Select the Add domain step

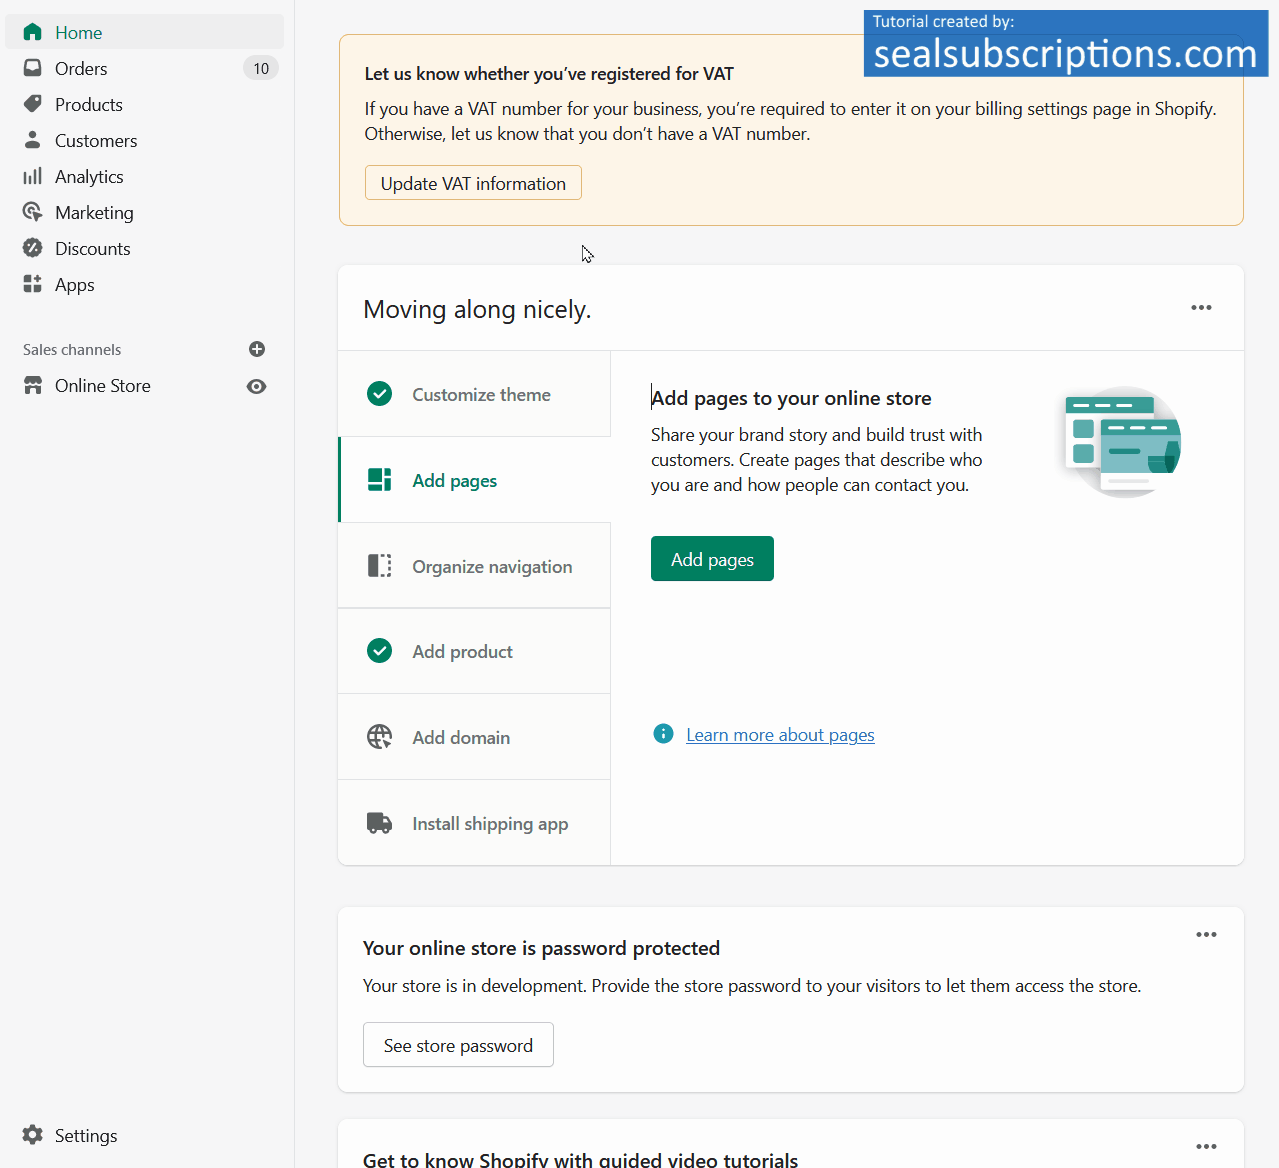click(x=475, y=737)
